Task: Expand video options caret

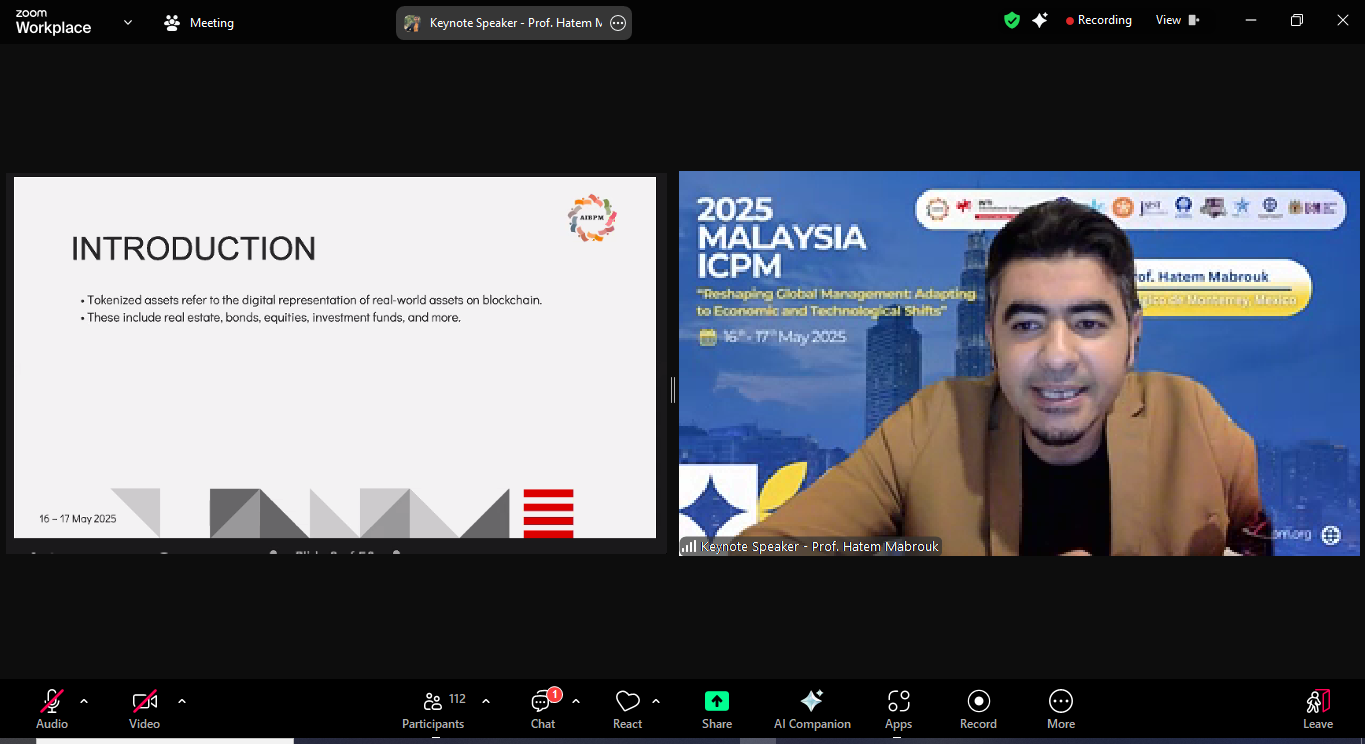Action: pyautogui.click(x=182, y=701)
